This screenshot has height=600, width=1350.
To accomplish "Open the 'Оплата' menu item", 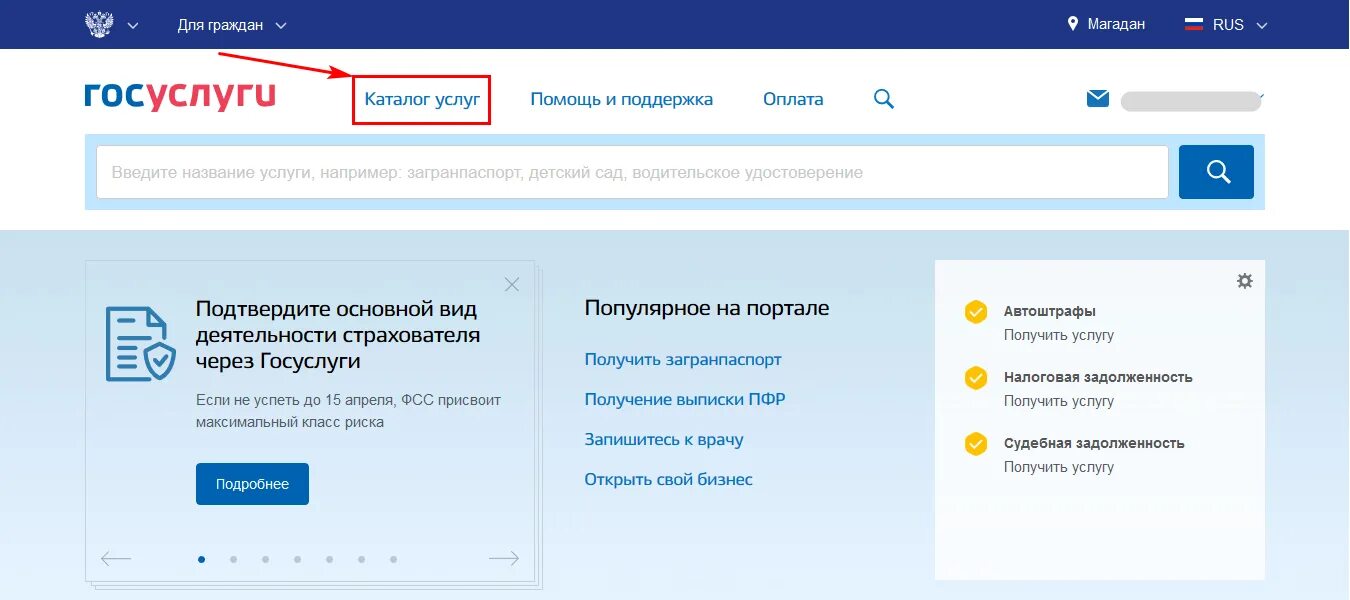I will pos(793,99).
